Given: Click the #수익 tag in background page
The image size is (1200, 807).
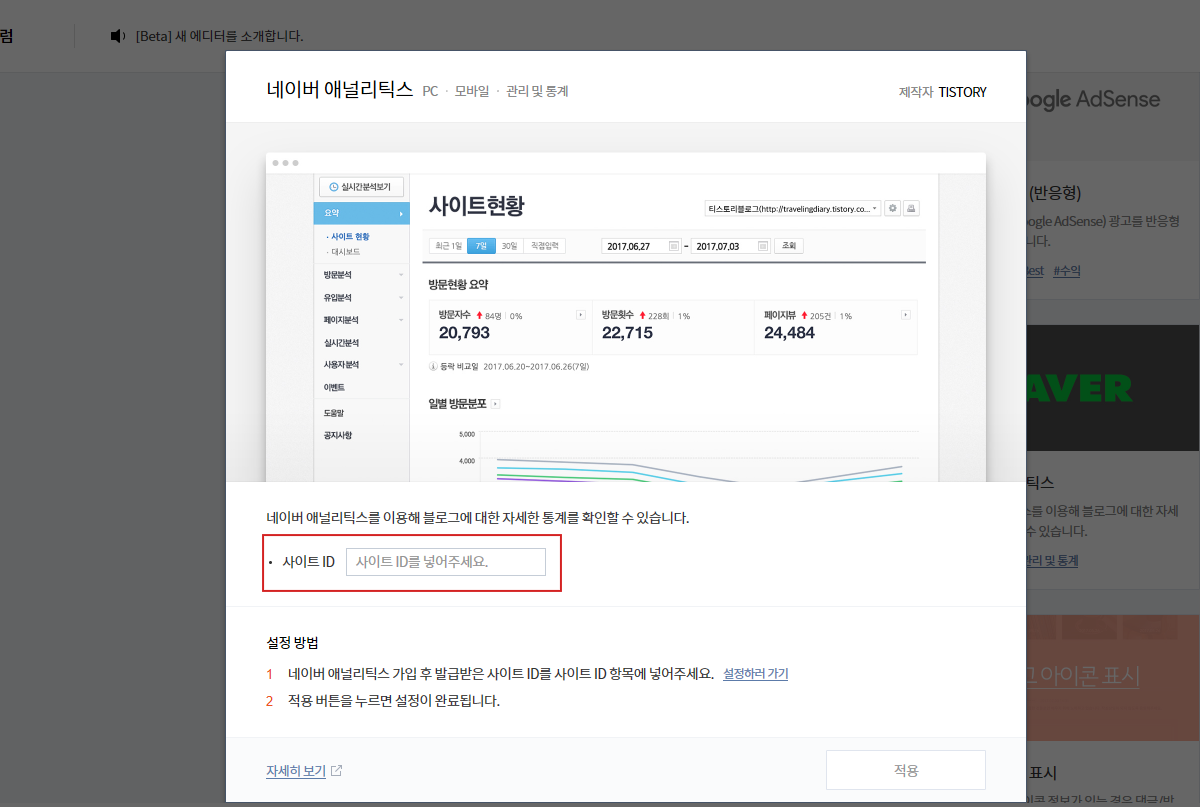Looking at the screenshot, I should (1067, 271).
